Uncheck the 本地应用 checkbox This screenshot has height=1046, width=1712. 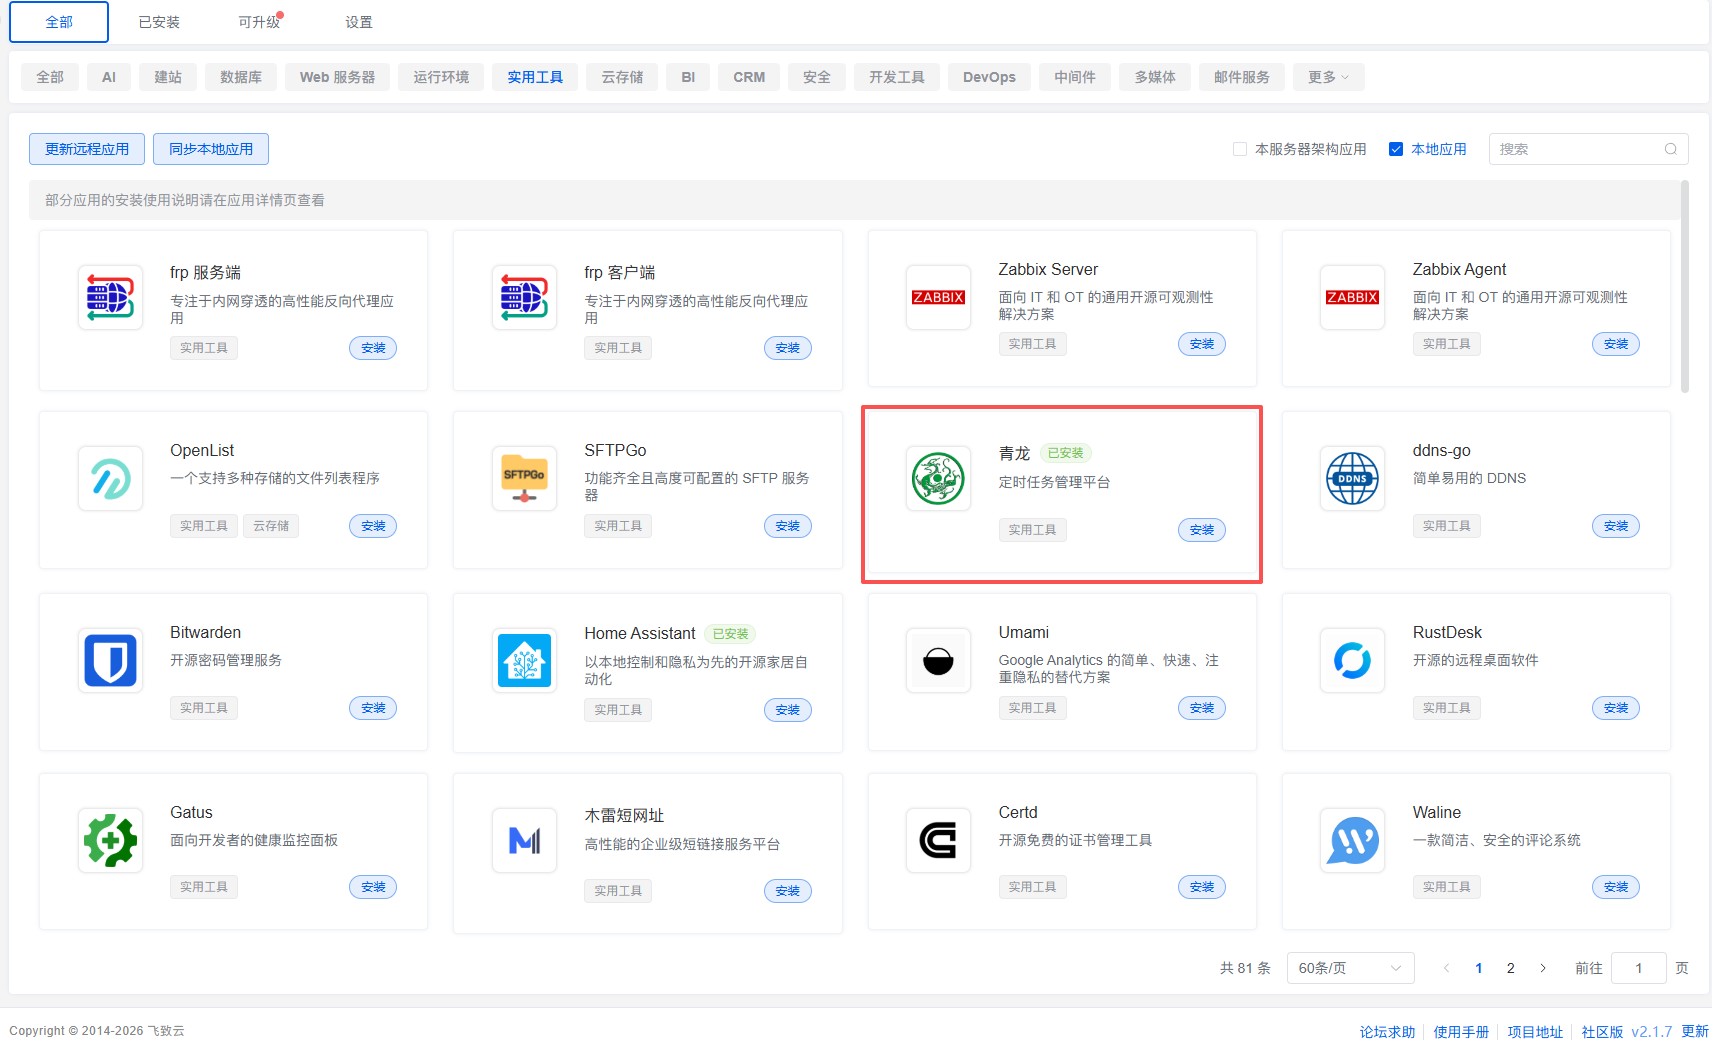[x=1396, y=149]
